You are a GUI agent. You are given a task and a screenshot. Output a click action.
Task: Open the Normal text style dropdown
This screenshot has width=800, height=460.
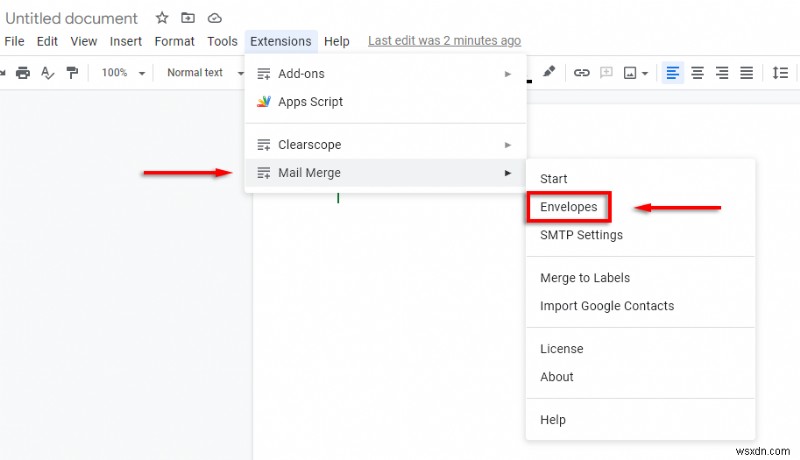203,73
